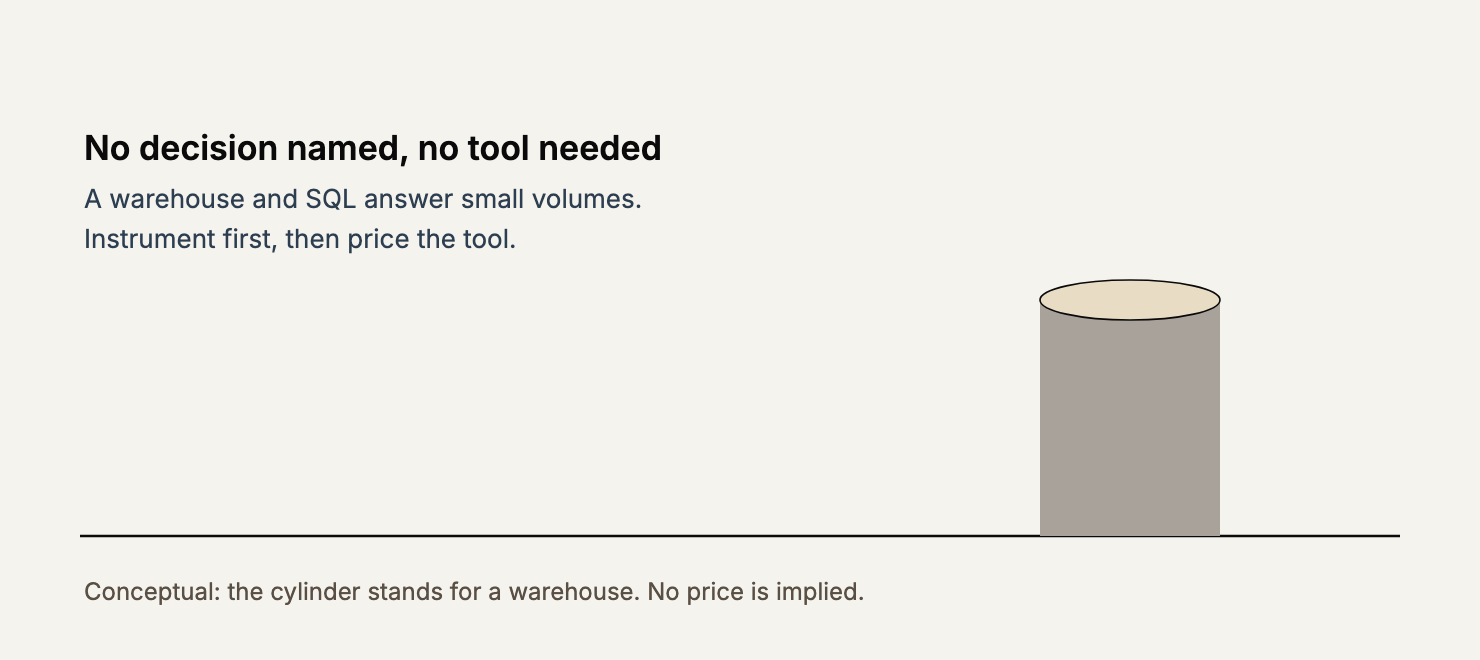Select the word 'Conceptual:' in the footnote
The image size is (1480, 660).
[x=152, y=592]
